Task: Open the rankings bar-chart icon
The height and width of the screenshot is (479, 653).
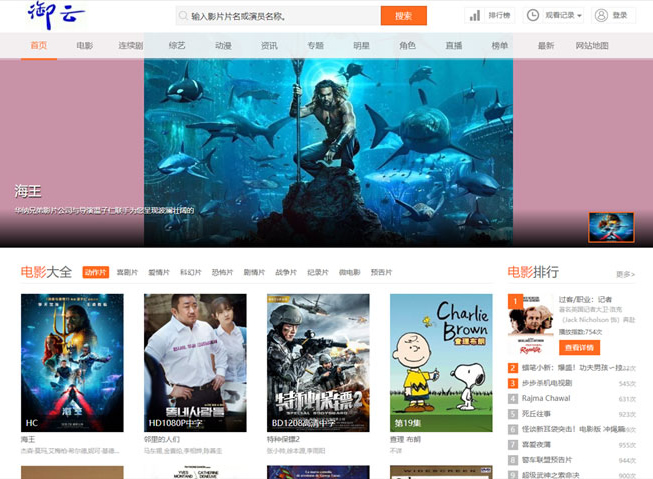Action: (x=474, y=15)
